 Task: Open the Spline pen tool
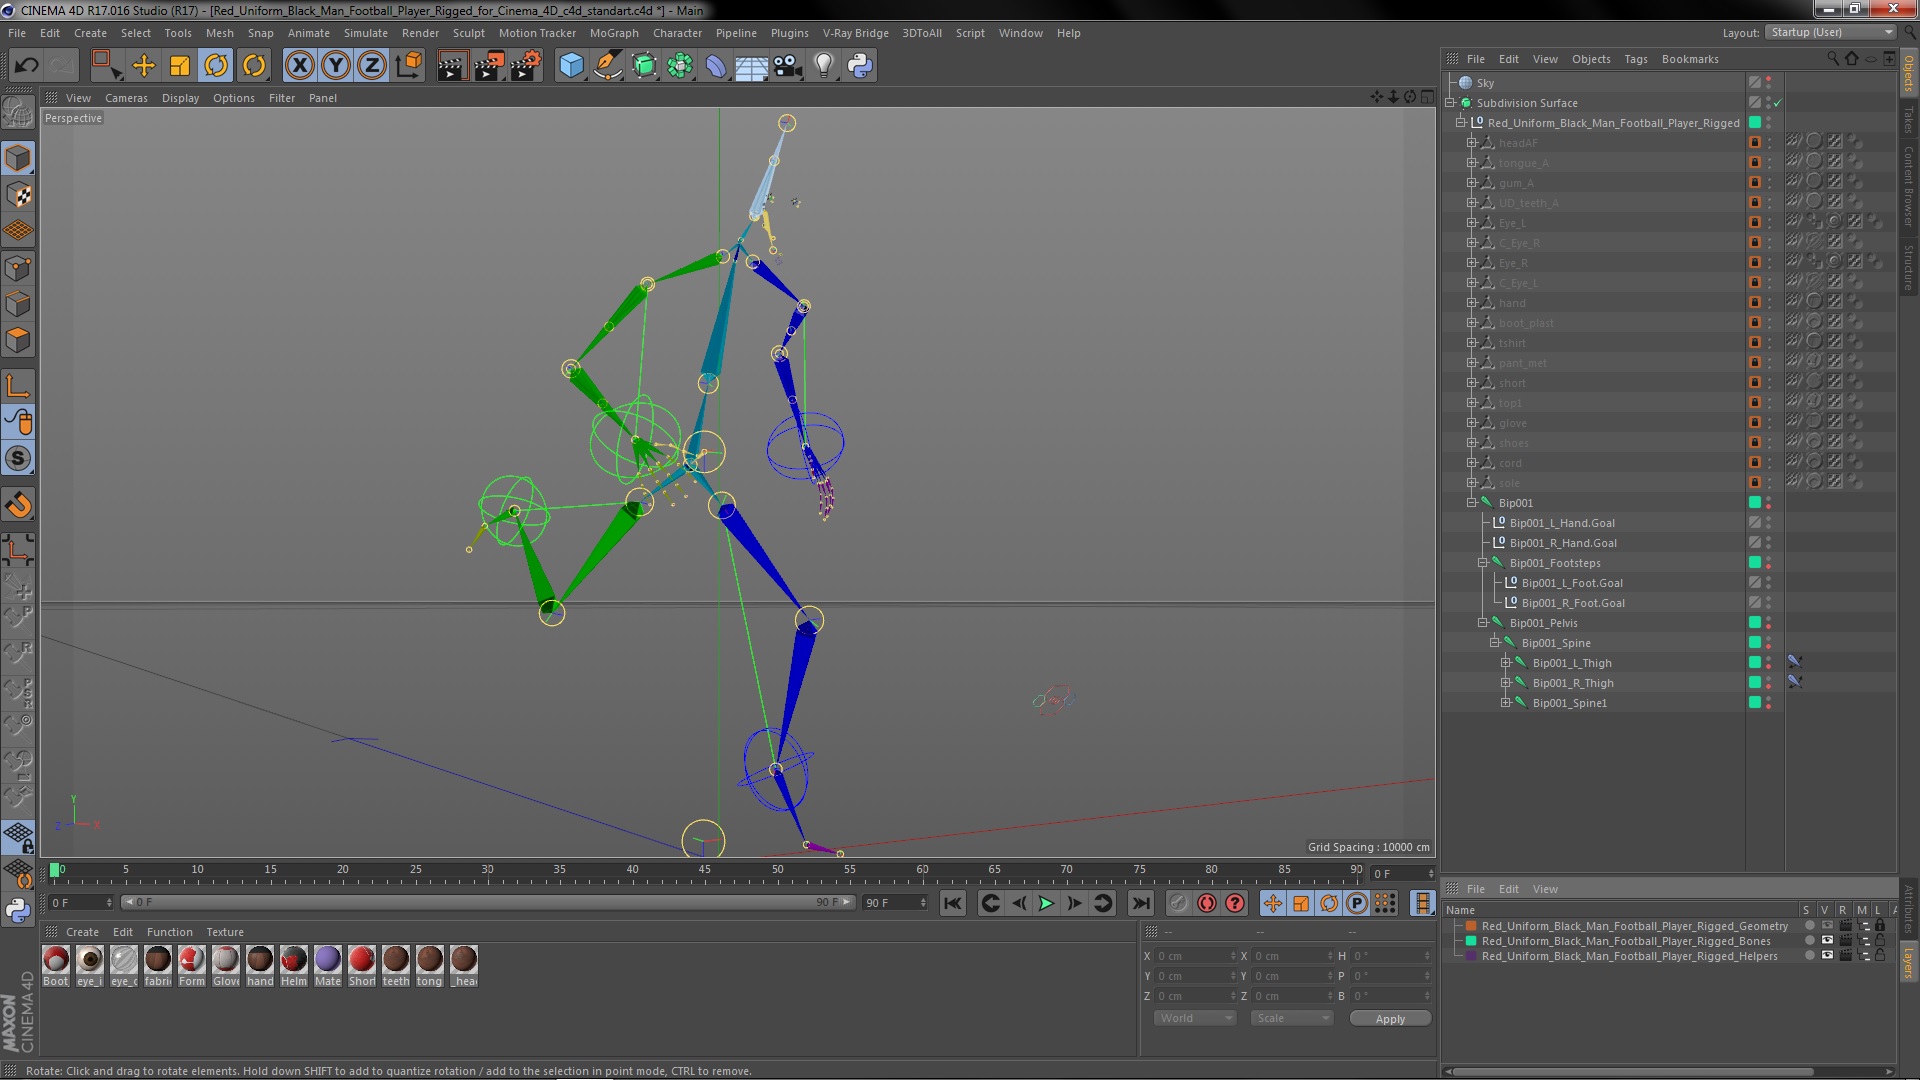click(x=607, y=66)
